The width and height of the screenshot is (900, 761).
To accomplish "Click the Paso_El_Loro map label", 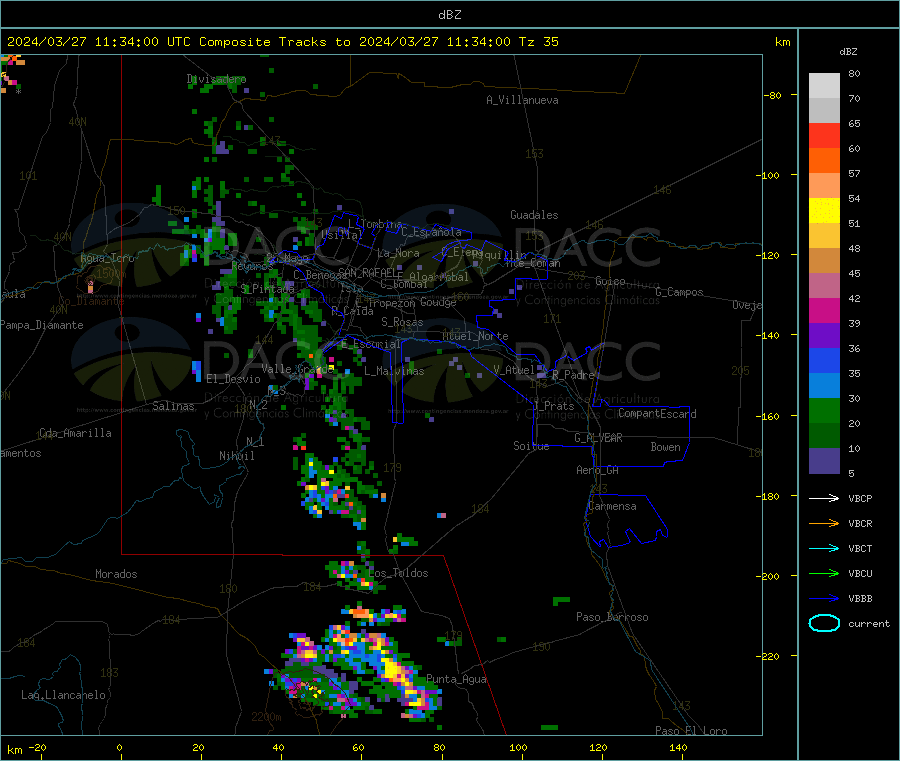I will (692, 731).
